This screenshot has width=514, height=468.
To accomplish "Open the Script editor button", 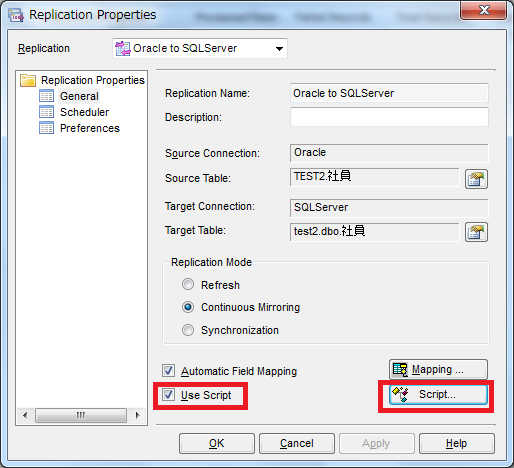I will pos(438,395).
